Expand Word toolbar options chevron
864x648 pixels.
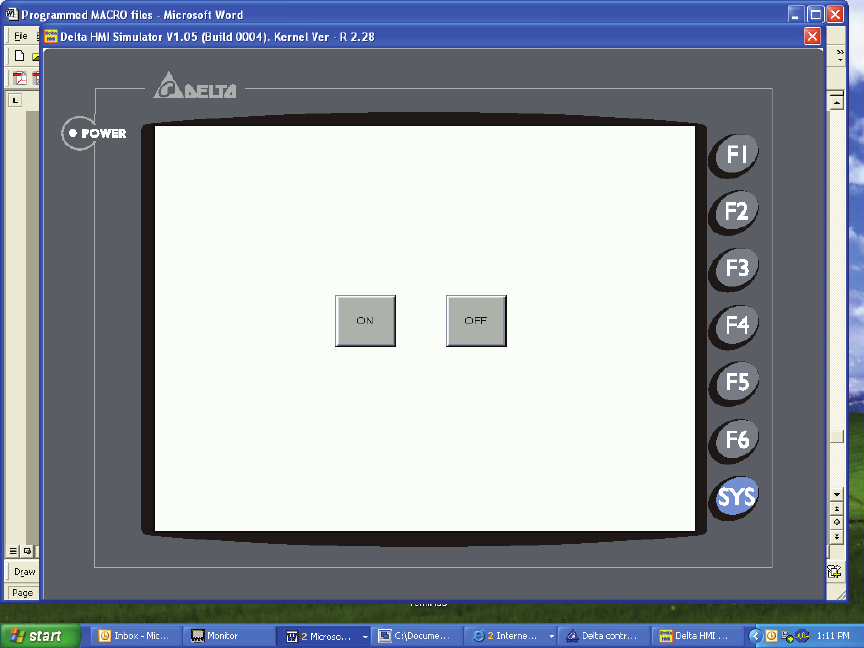click(x=840, y=55)
